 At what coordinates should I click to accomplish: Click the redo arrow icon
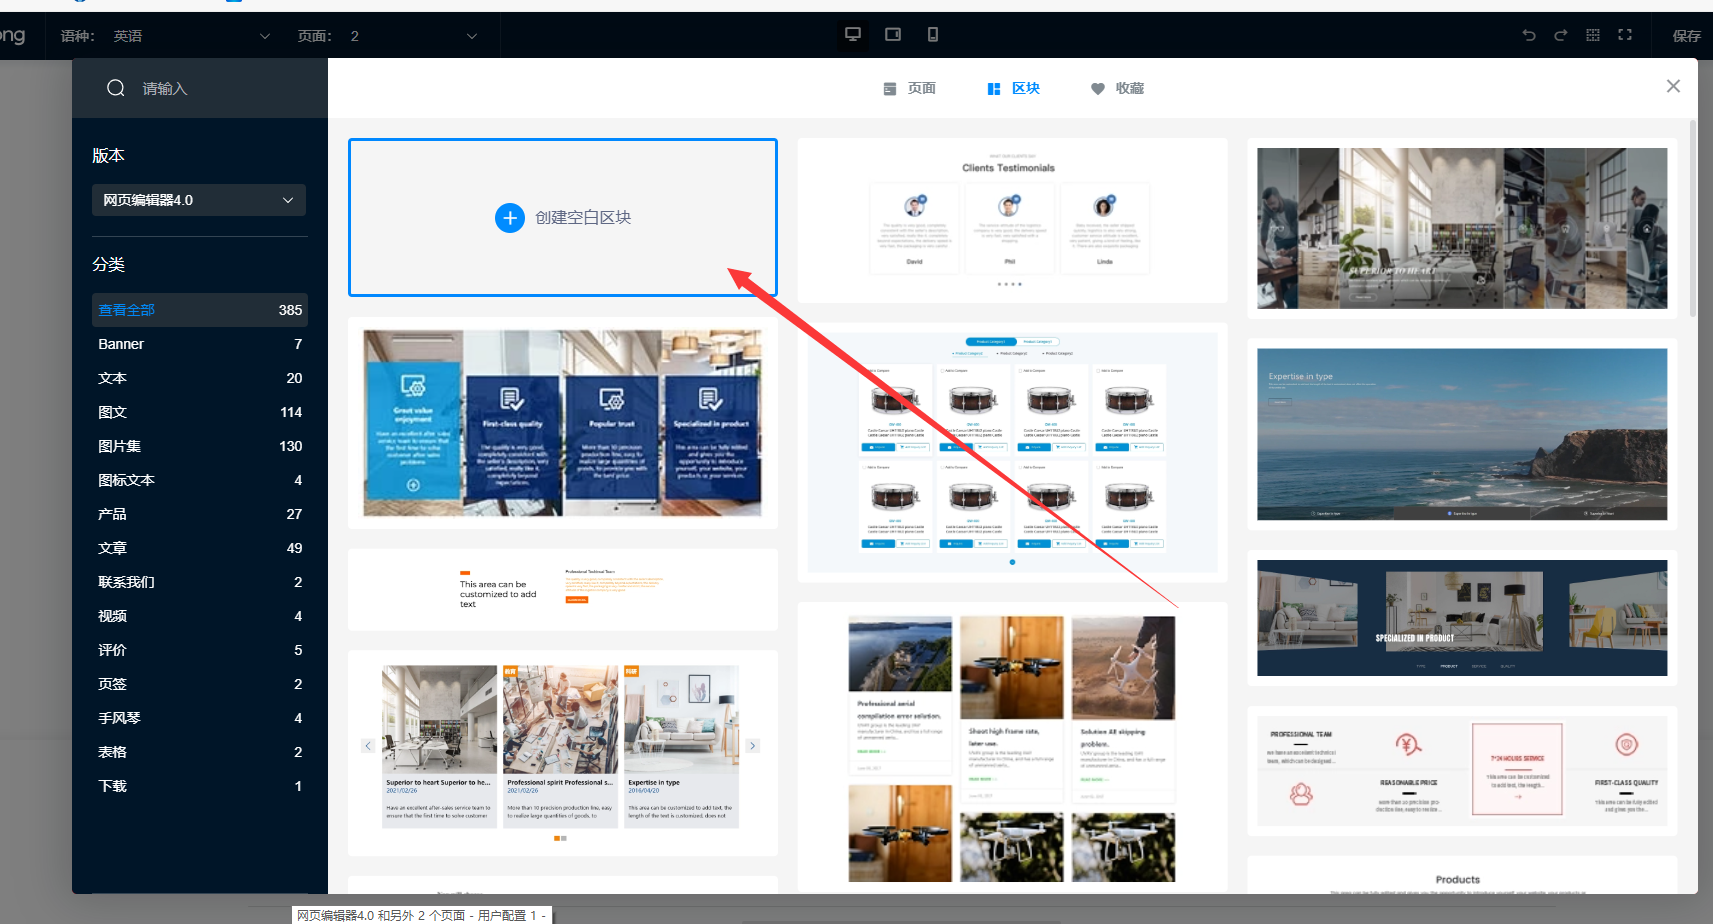click(x=1560, y=35)
